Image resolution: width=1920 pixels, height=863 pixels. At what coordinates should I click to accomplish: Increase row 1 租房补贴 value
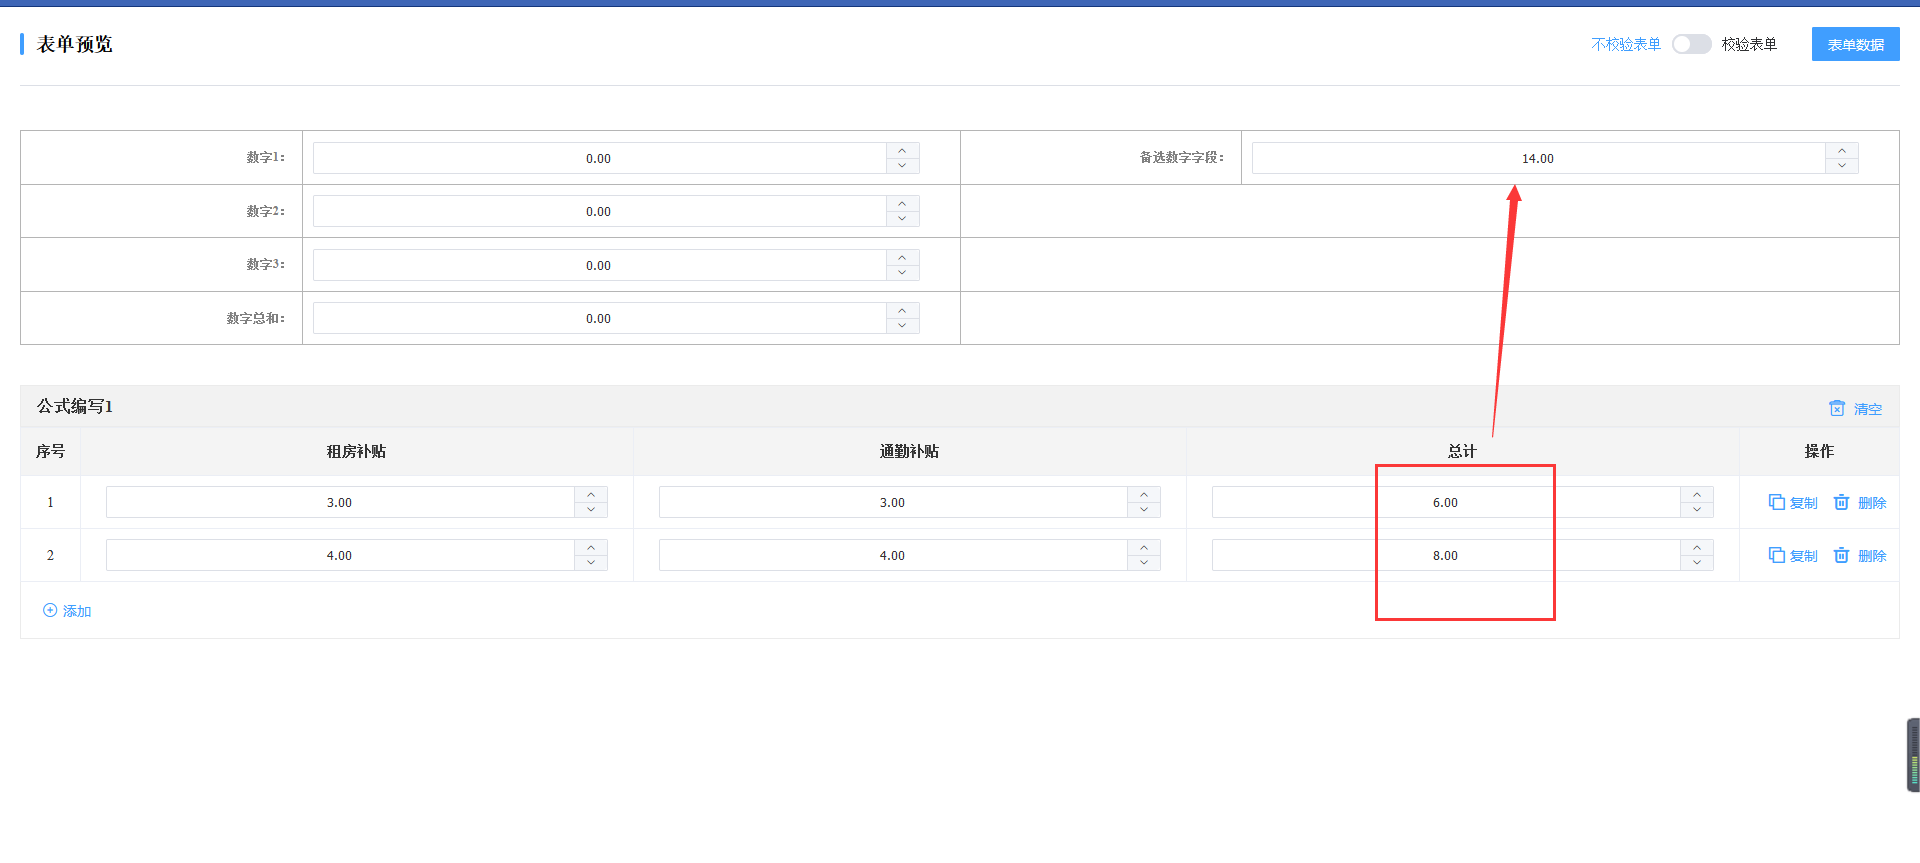tap(591, 494)
